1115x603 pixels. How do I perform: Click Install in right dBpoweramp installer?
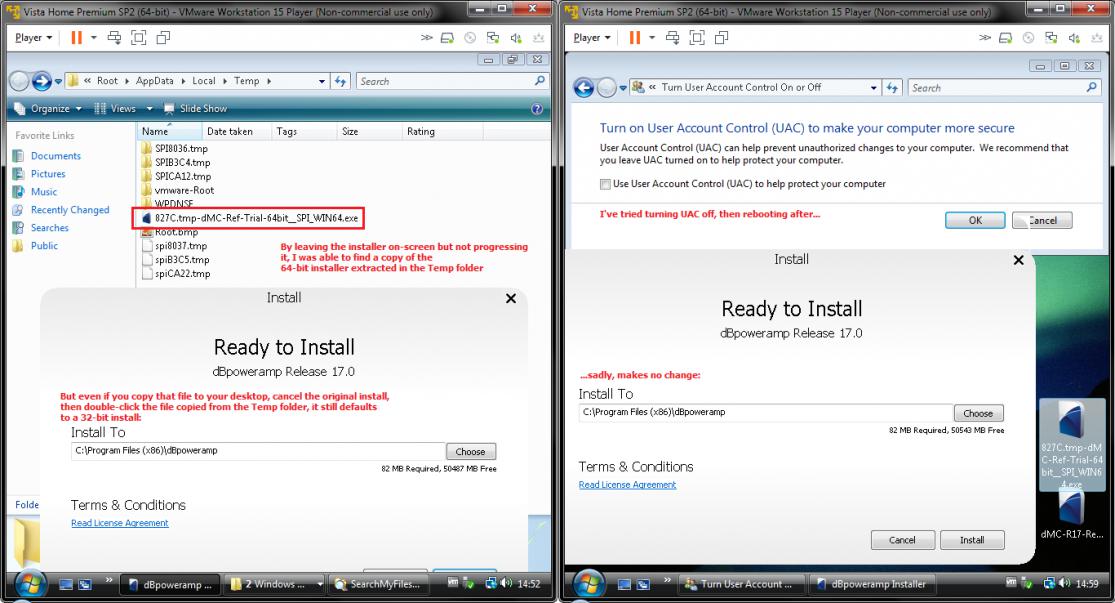[x=972, y=540]
